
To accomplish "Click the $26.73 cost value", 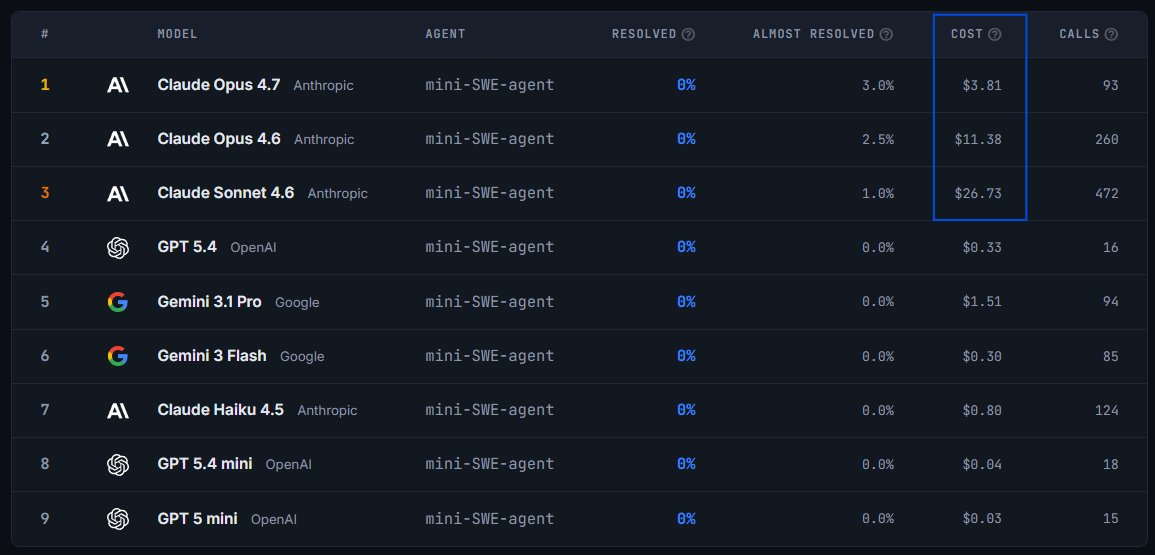I will coord(978,194).
